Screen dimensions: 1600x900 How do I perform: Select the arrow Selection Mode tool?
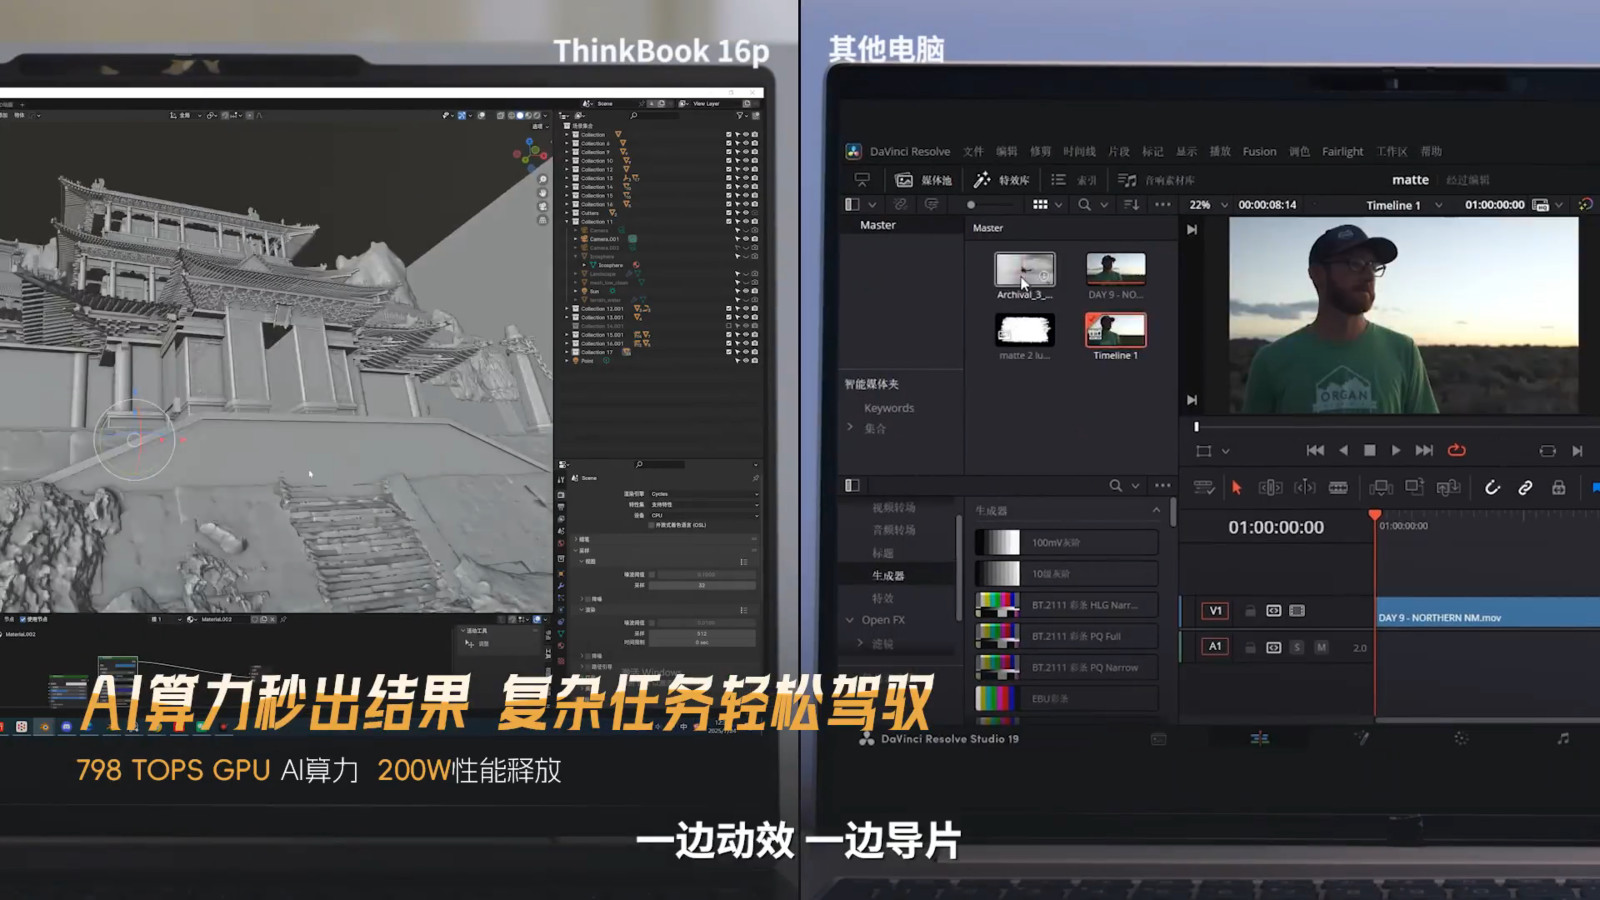[1236, 487]
